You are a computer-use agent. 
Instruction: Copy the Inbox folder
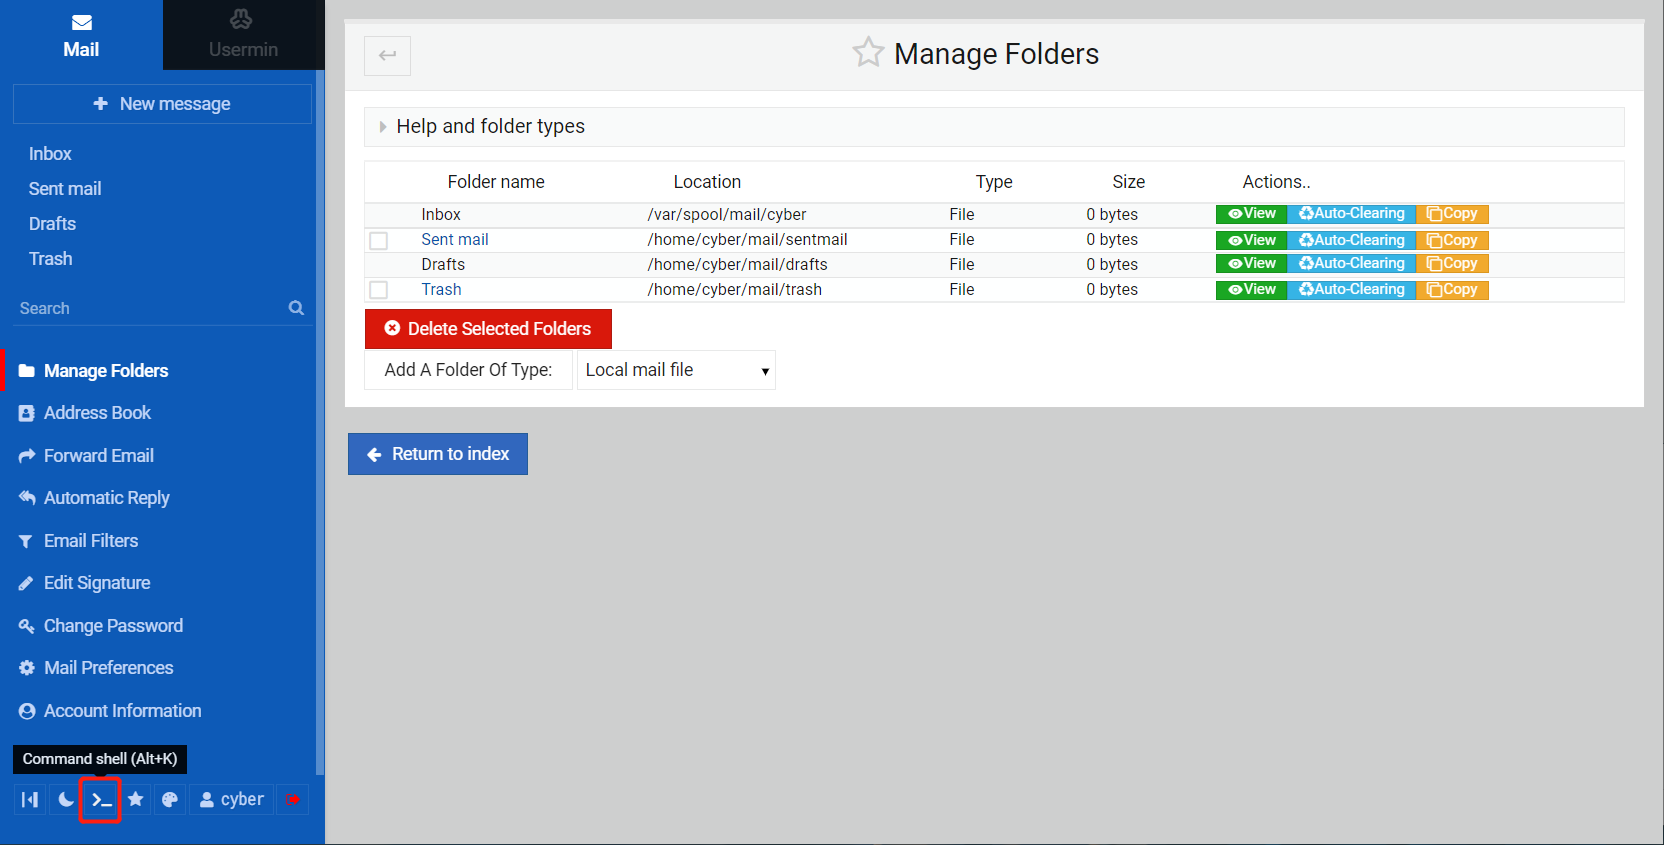tap(1452, 214)
